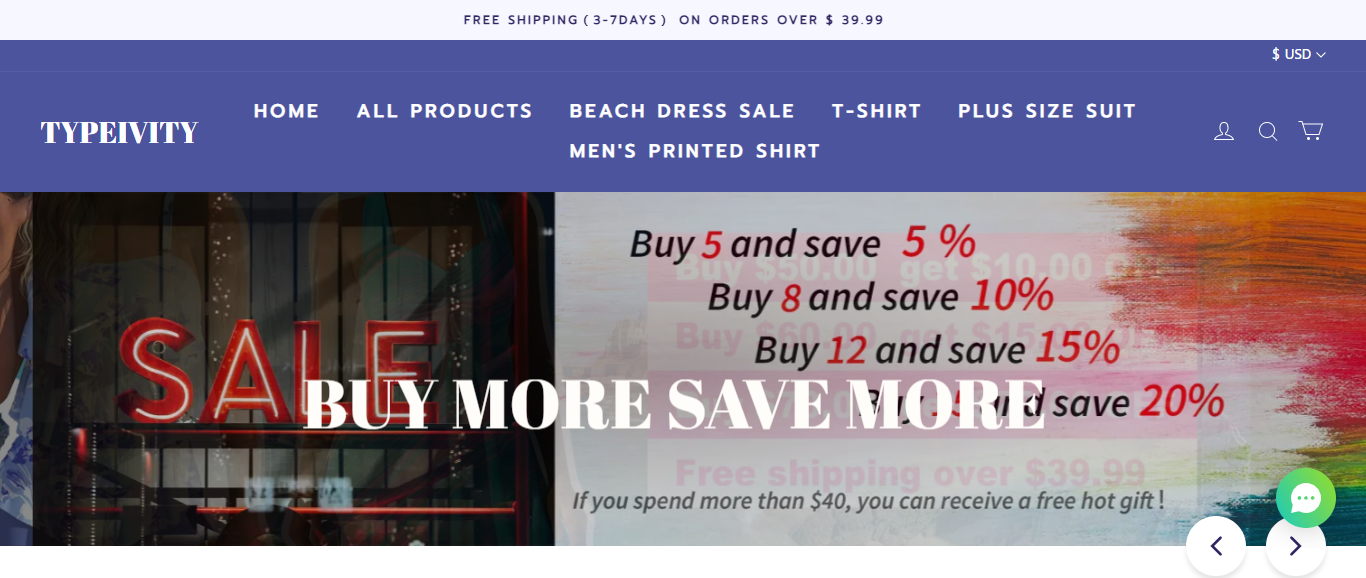The height and width of the screenshot is (578, 1366).
Task: Open the T-SHIRT menu item
Action: [x=877, y=111]
